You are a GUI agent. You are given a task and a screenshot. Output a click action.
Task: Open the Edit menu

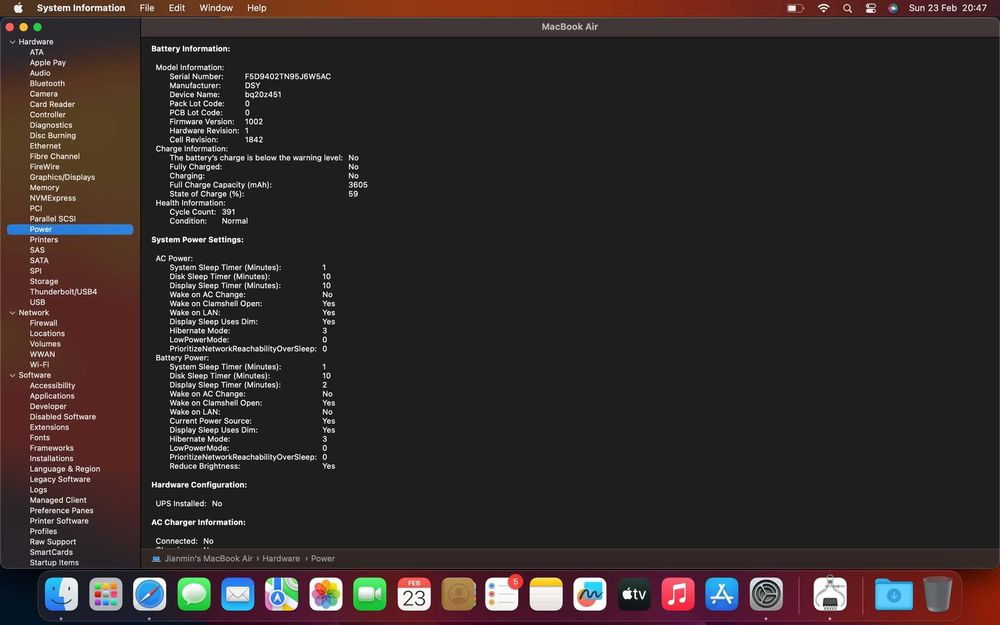pyautogui.click(x=177, y=8)
